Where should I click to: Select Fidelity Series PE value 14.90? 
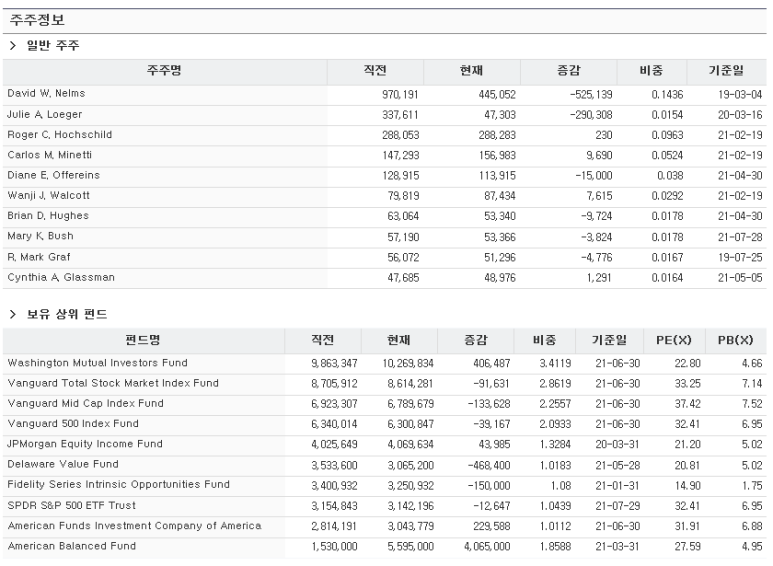[688, 486]
